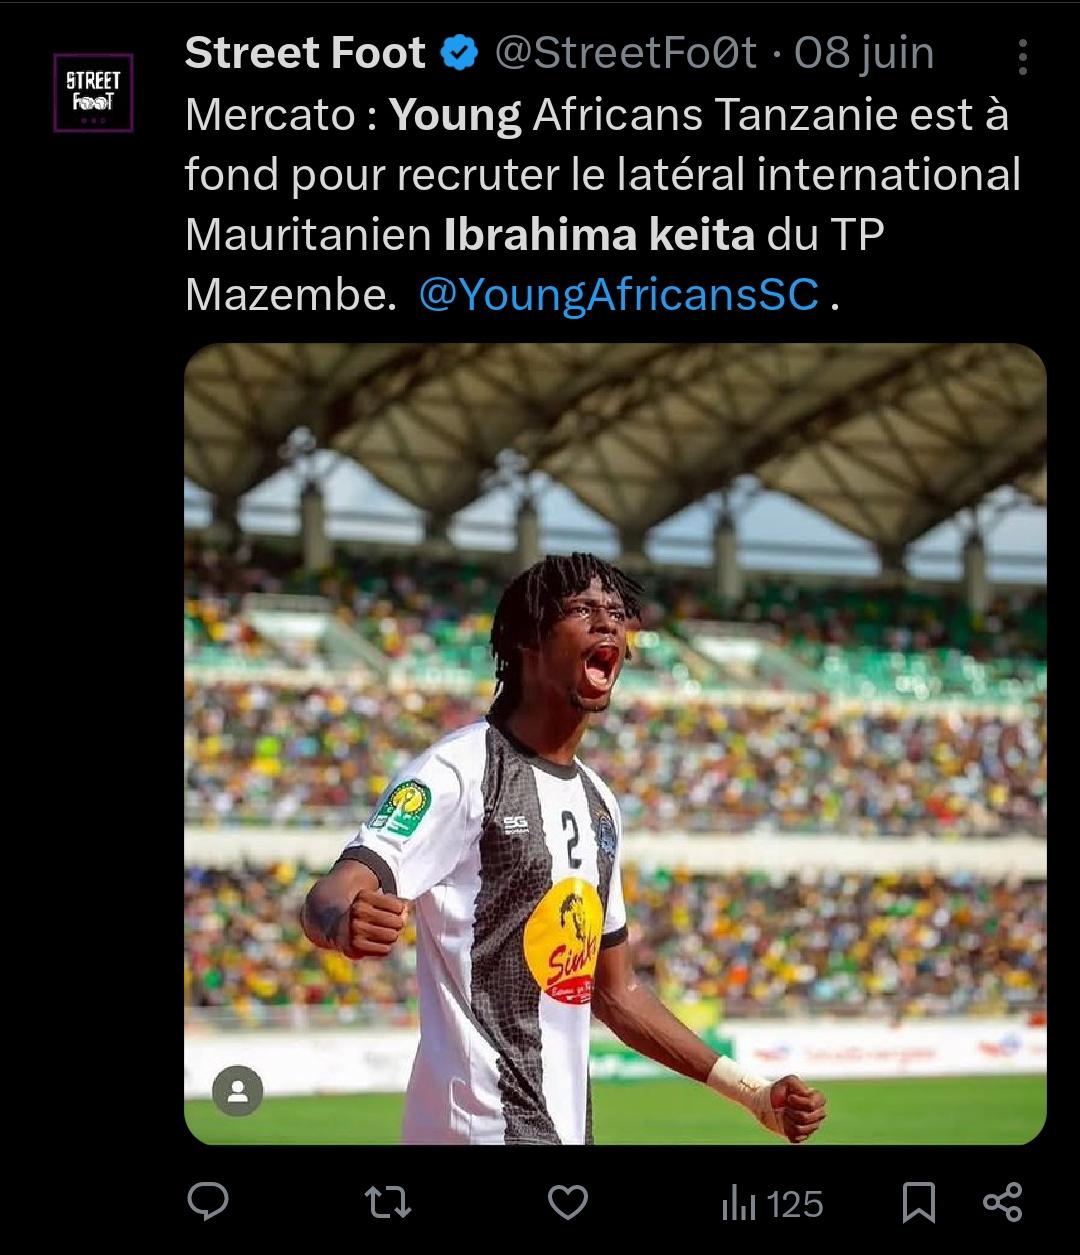Toggle the bookmark icon for this tweet

(x=918, y=1203)
